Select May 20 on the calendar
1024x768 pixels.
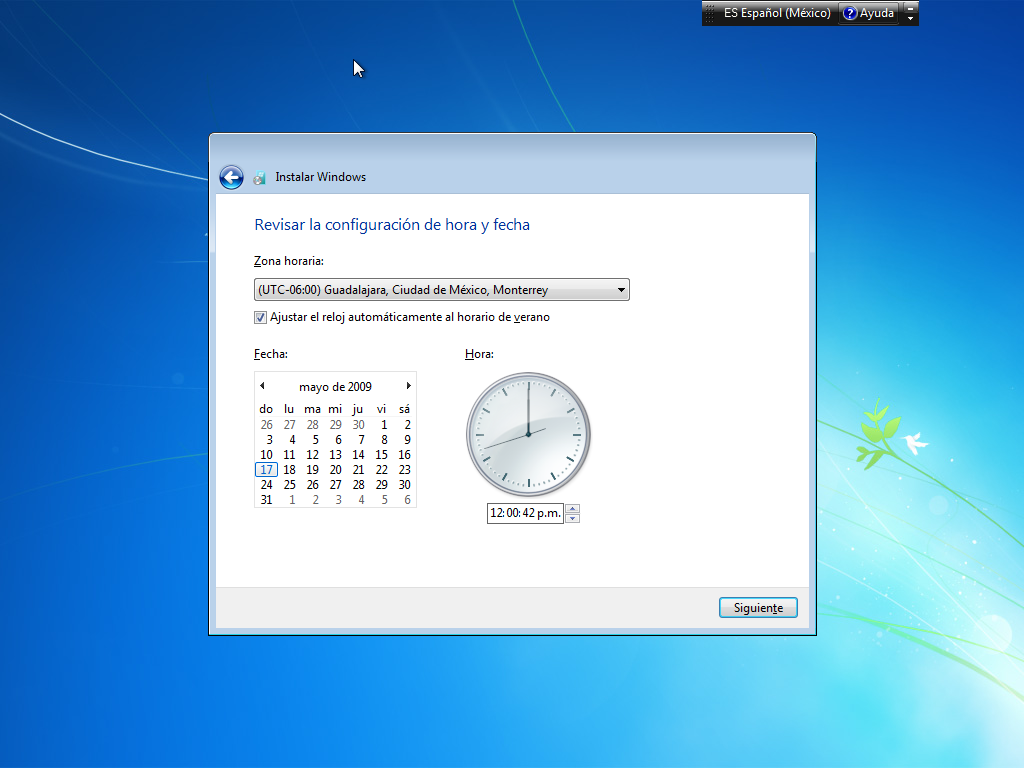(x=335, y=470)
